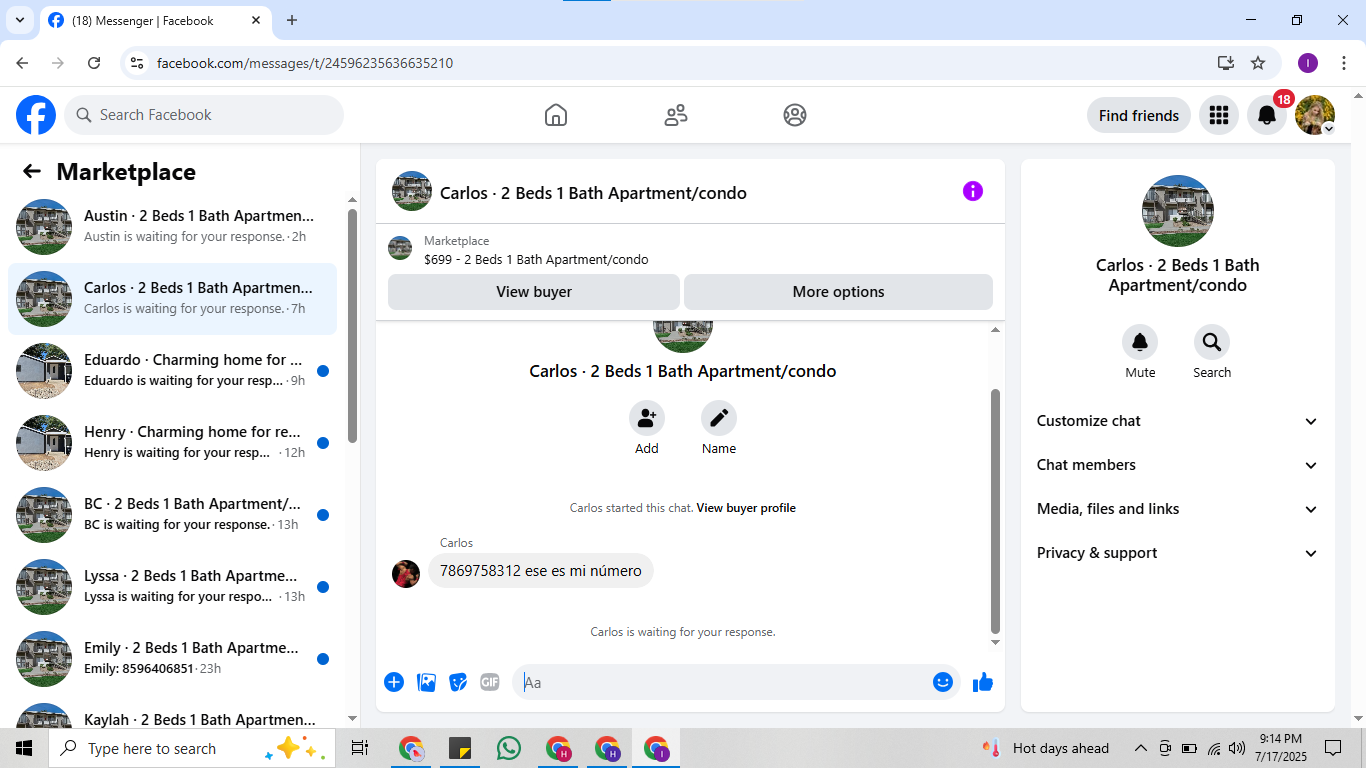
Task: Open Task View on the taskbar
Action: pos(360,748)
